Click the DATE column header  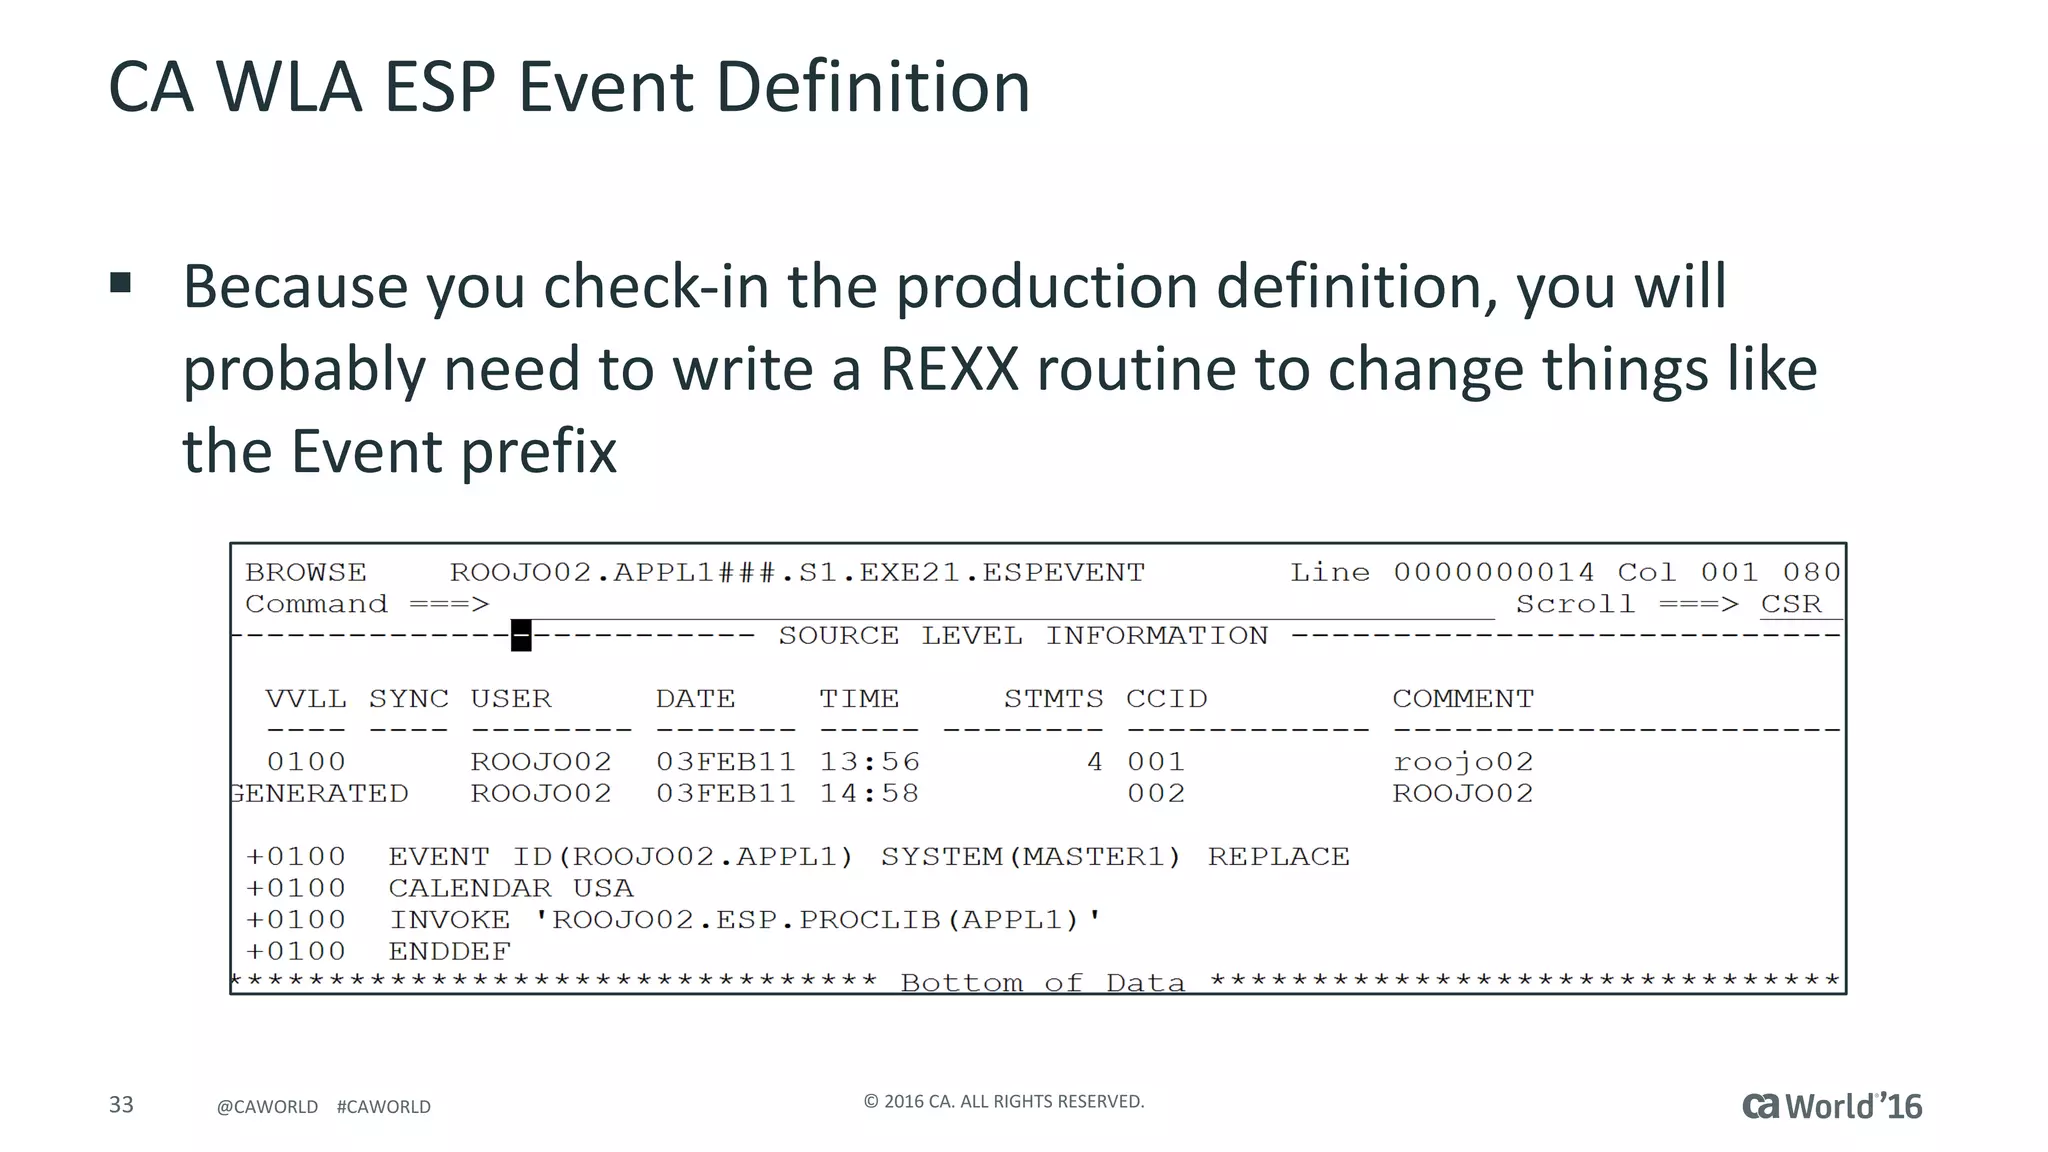point(696,699)
